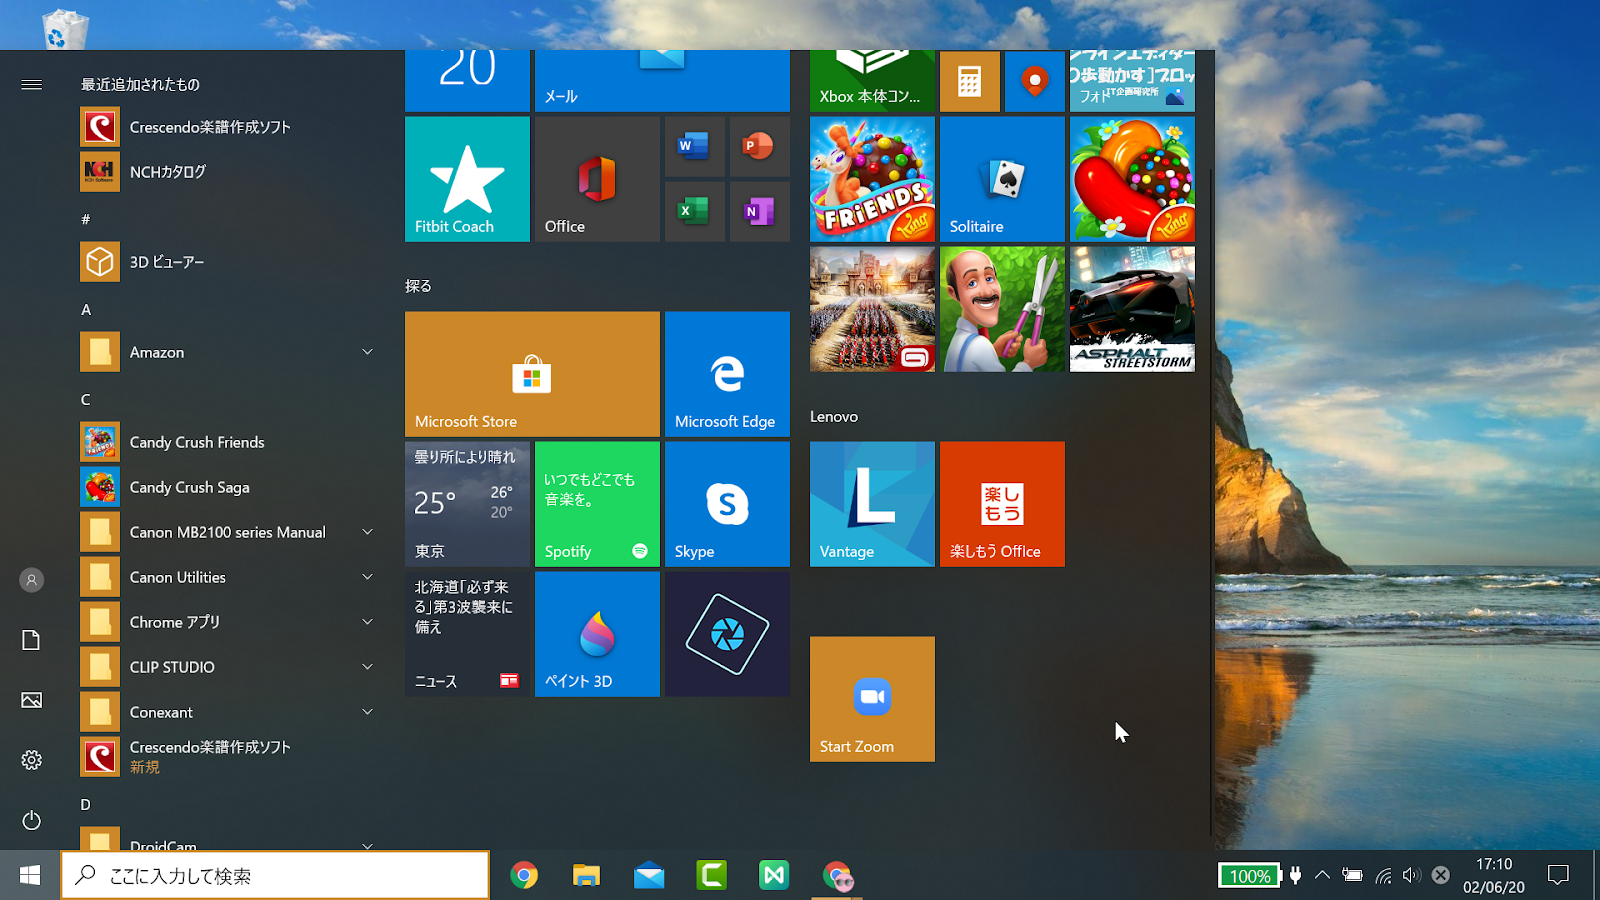Open the castle strategy game tile
The height and width of the screenshot is (900, 1600).
(872, 309)
